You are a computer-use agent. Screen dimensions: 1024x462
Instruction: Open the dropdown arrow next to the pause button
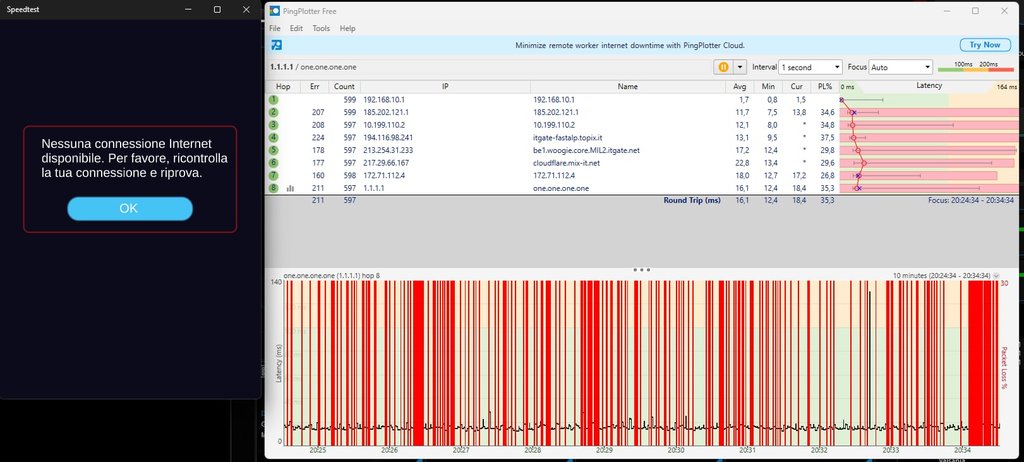(x=740, y=67)
